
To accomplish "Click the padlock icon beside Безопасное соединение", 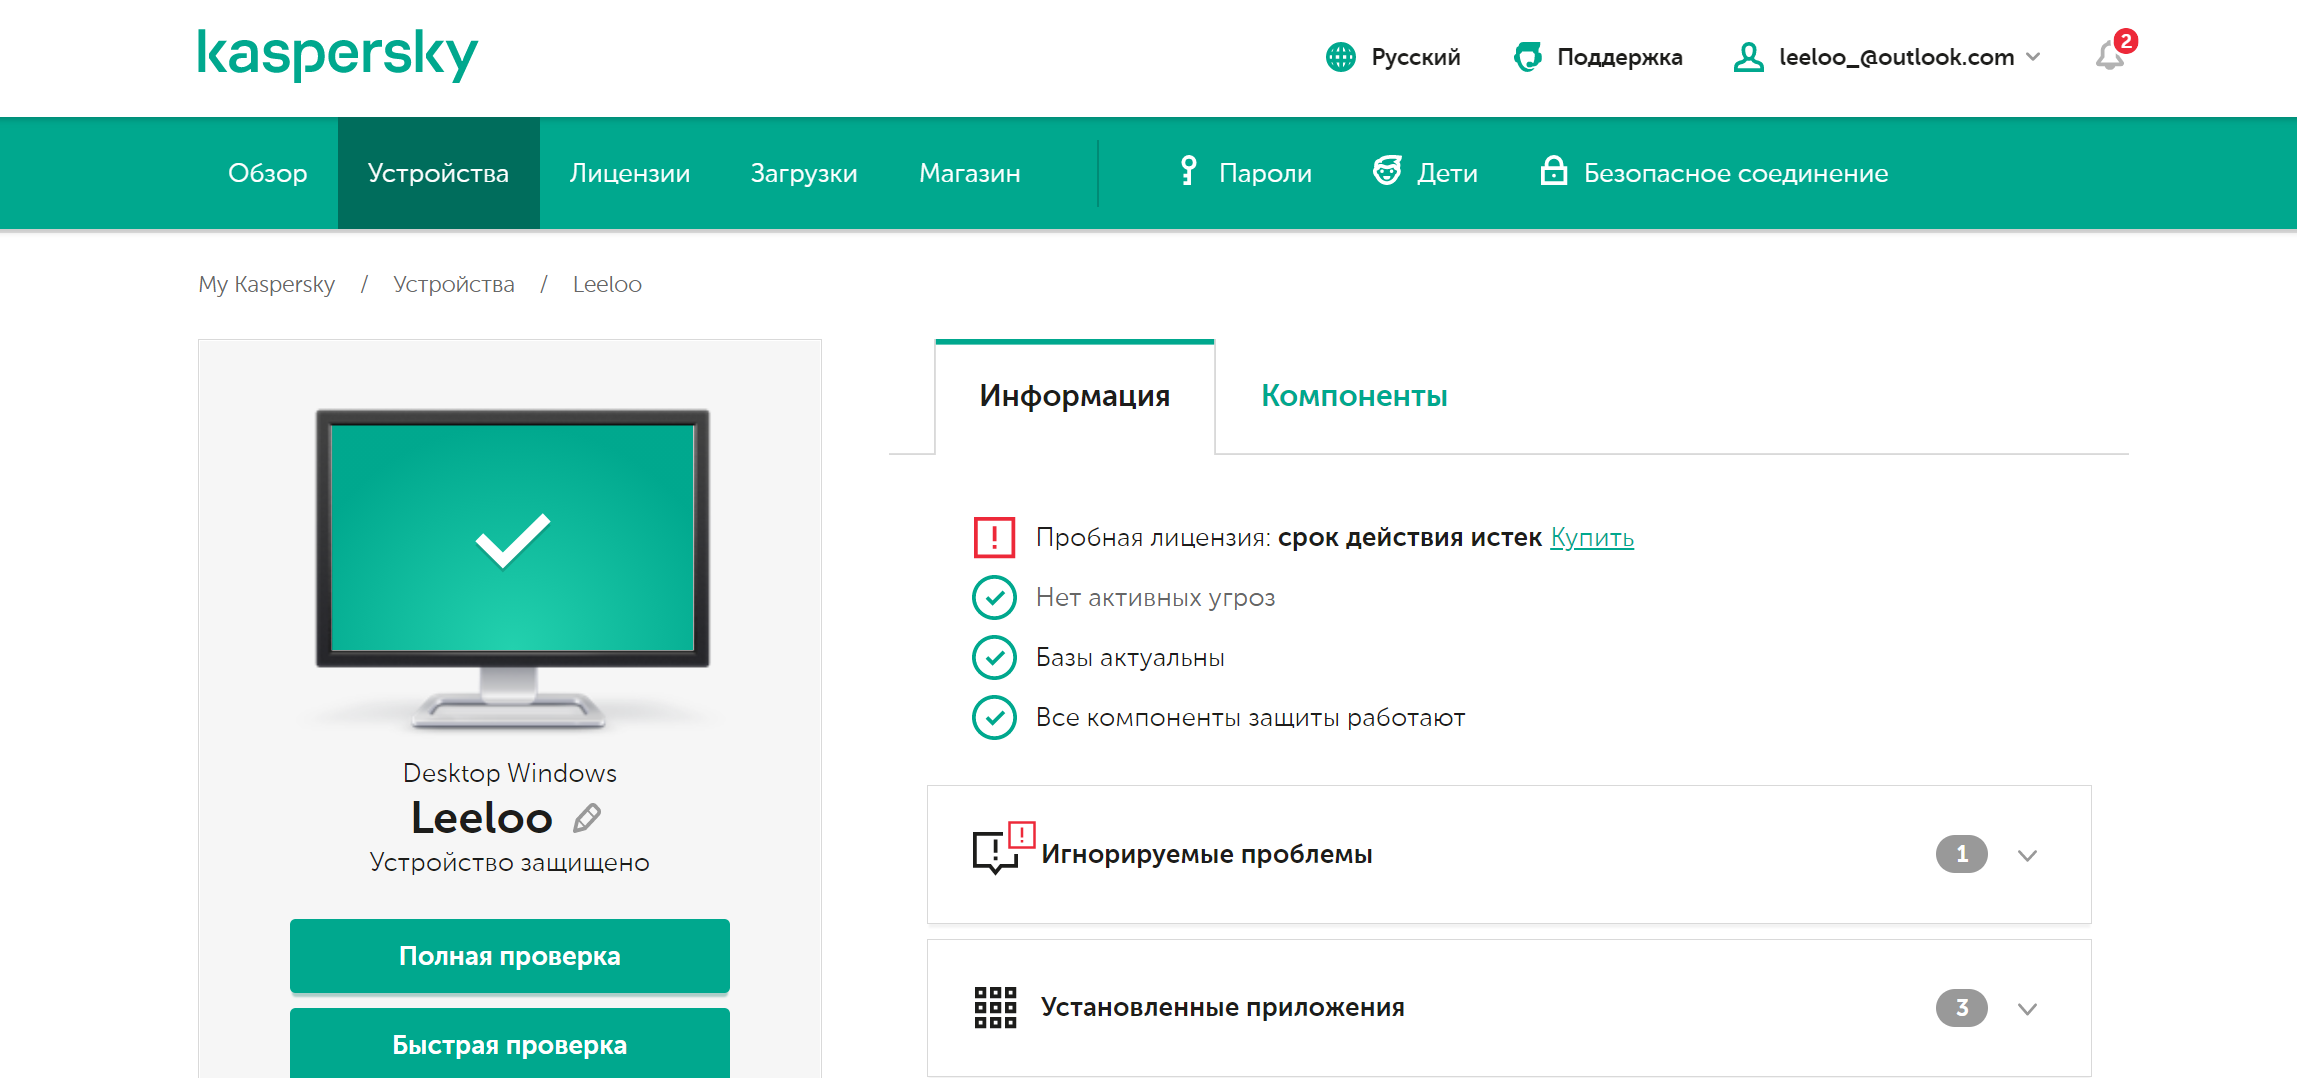I will click(x=1553, y=171).
